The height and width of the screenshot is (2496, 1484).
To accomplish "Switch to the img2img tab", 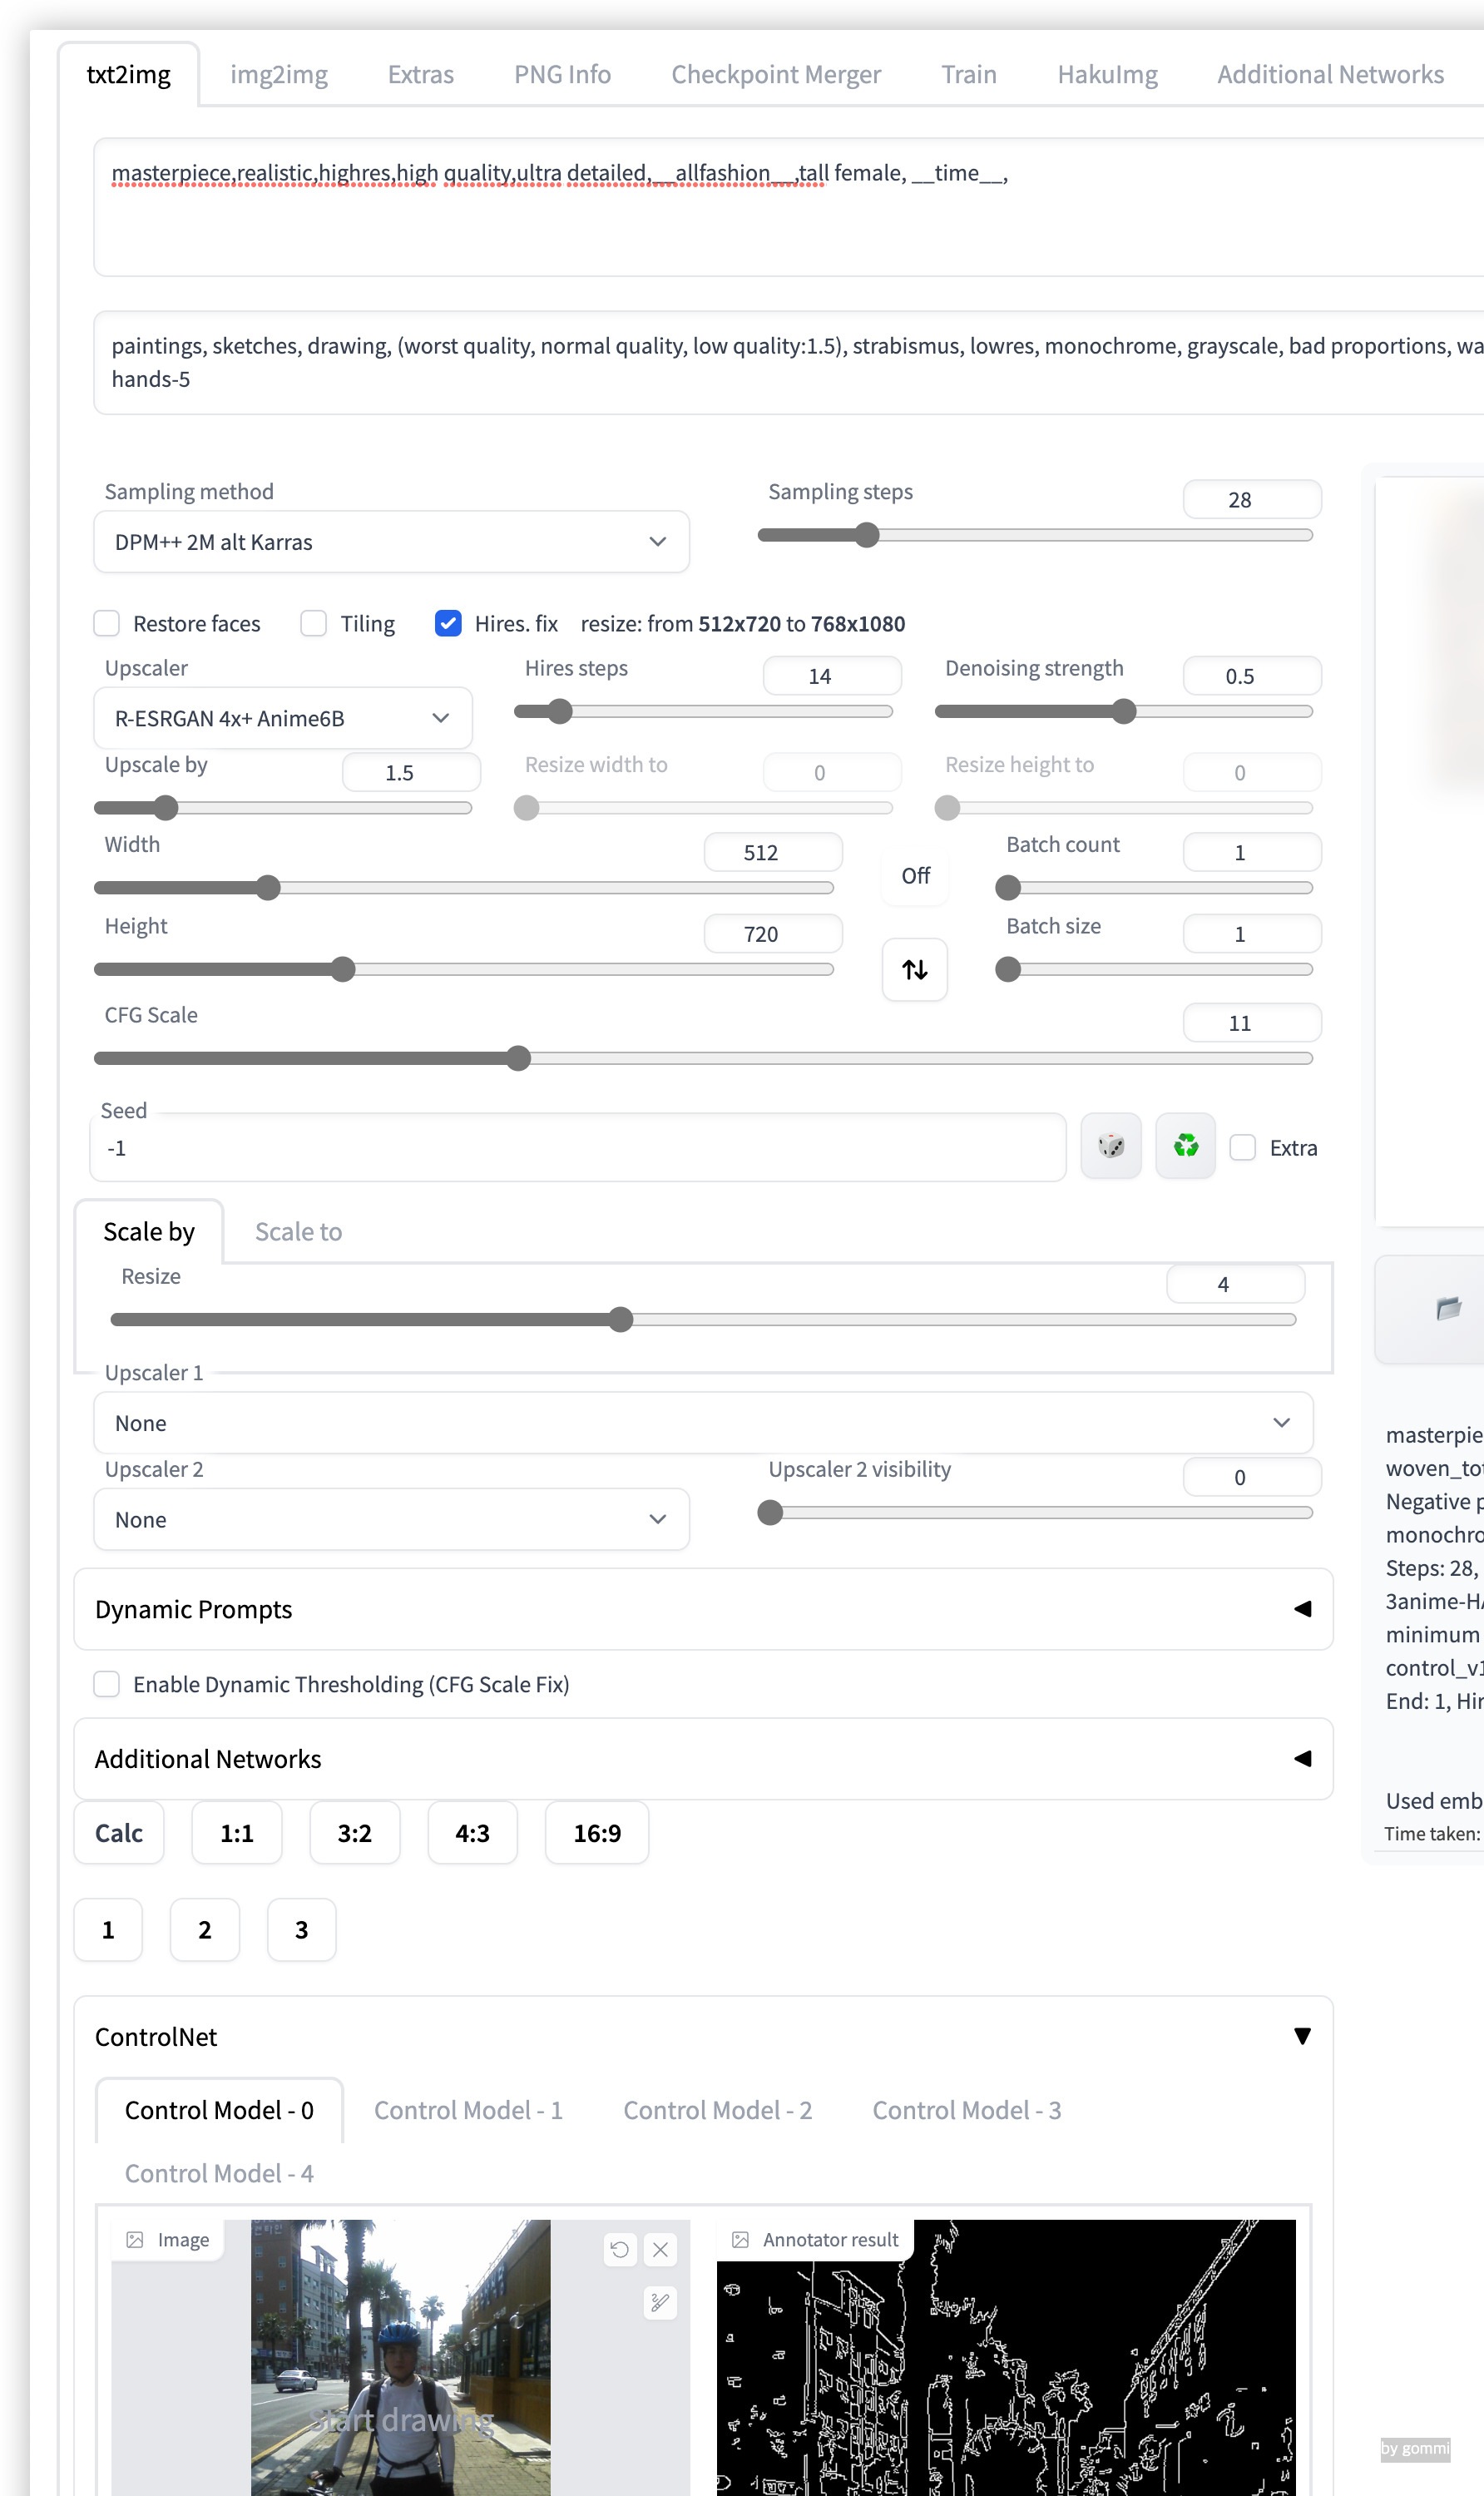I will click(x=279, y=75).
